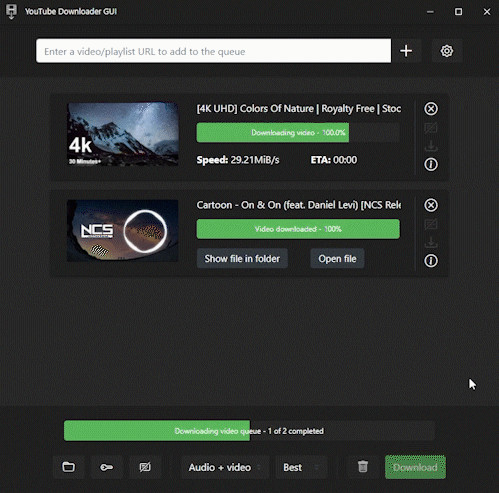Image resolution: width=499 pixels, height=493 pixels.
Task: Toggle subtitles for the Colors Of Nature video
Action: pos(431,128)
